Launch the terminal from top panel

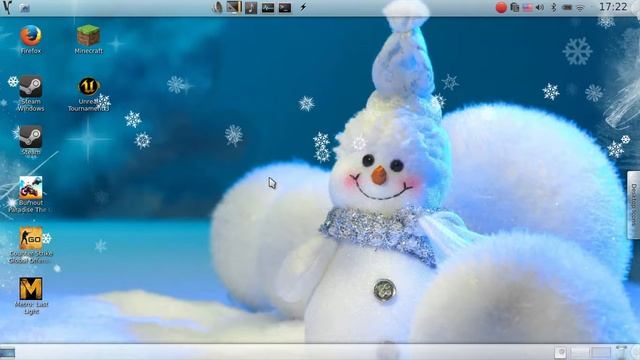click(x=284, y=7)
